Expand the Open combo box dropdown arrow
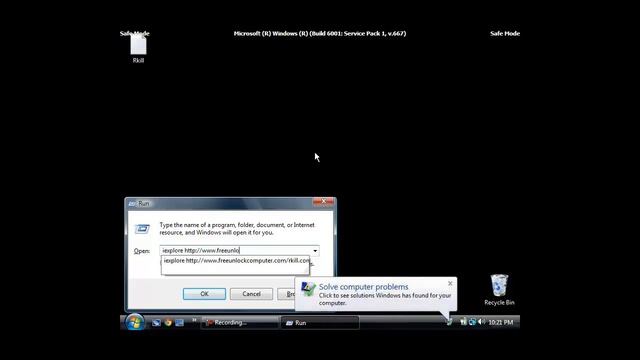 click(315, 251)
